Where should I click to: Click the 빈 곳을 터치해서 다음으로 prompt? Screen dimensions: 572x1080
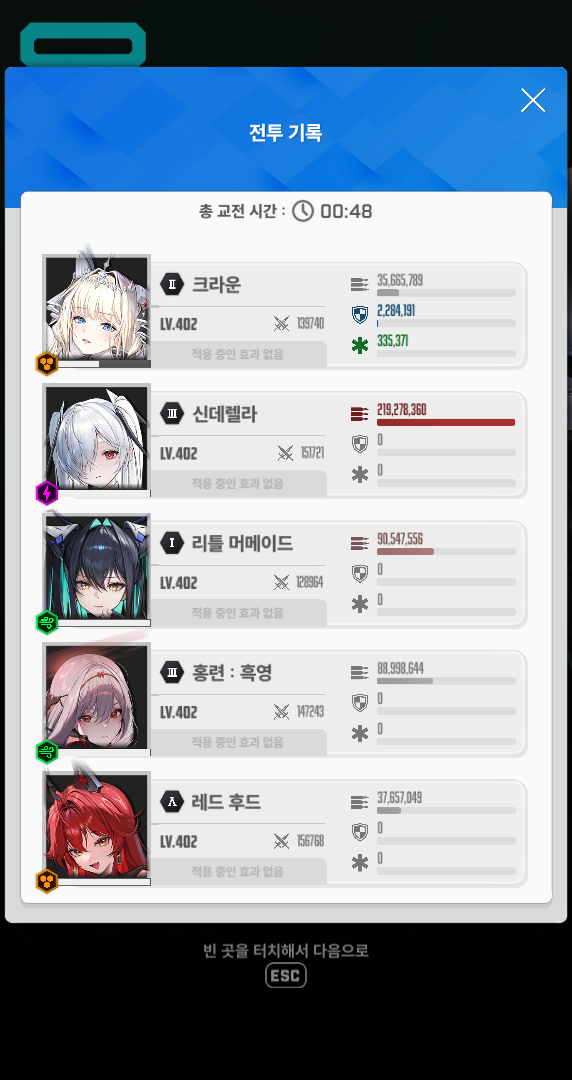286,951
